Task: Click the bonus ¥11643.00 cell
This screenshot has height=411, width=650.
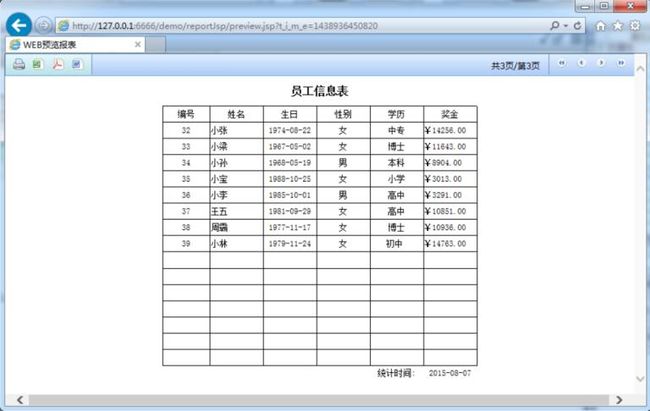Action: tap(450, 146)
